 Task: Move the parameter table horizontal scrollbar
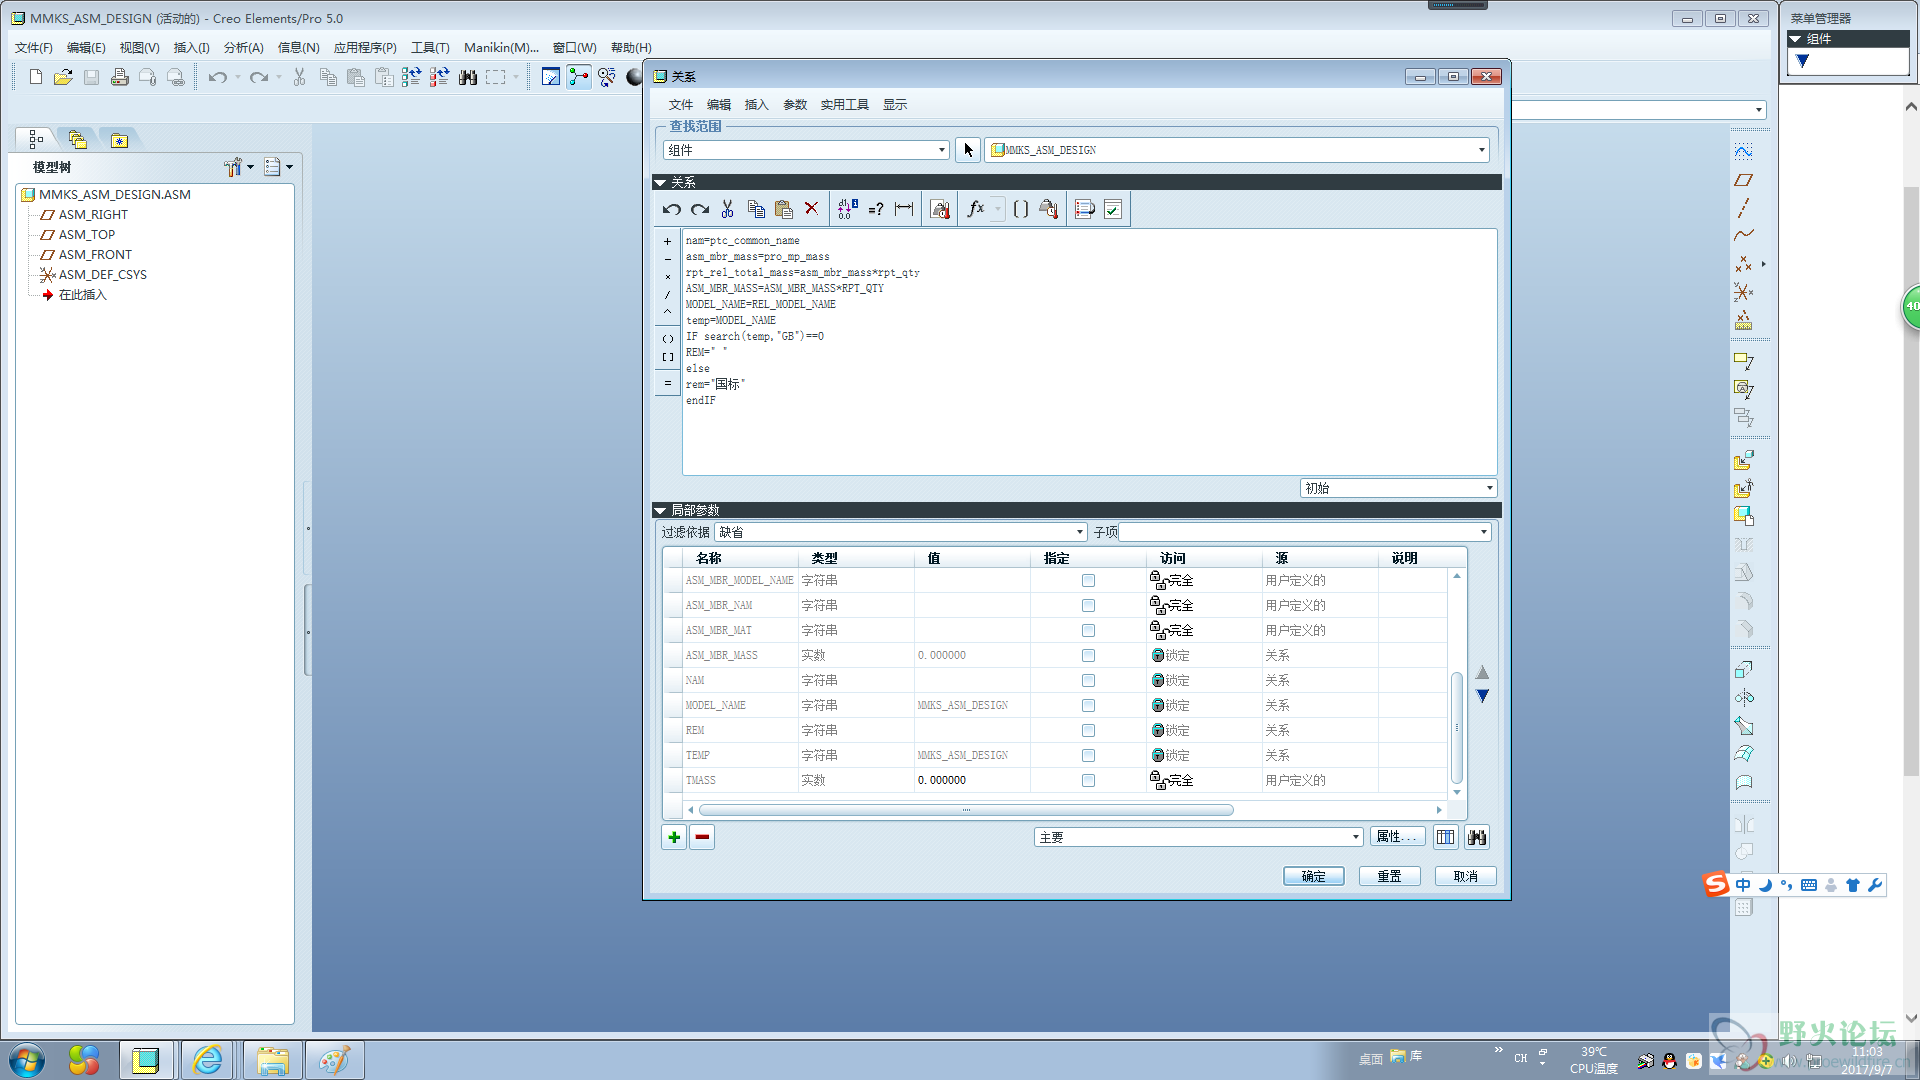point(966,810)
